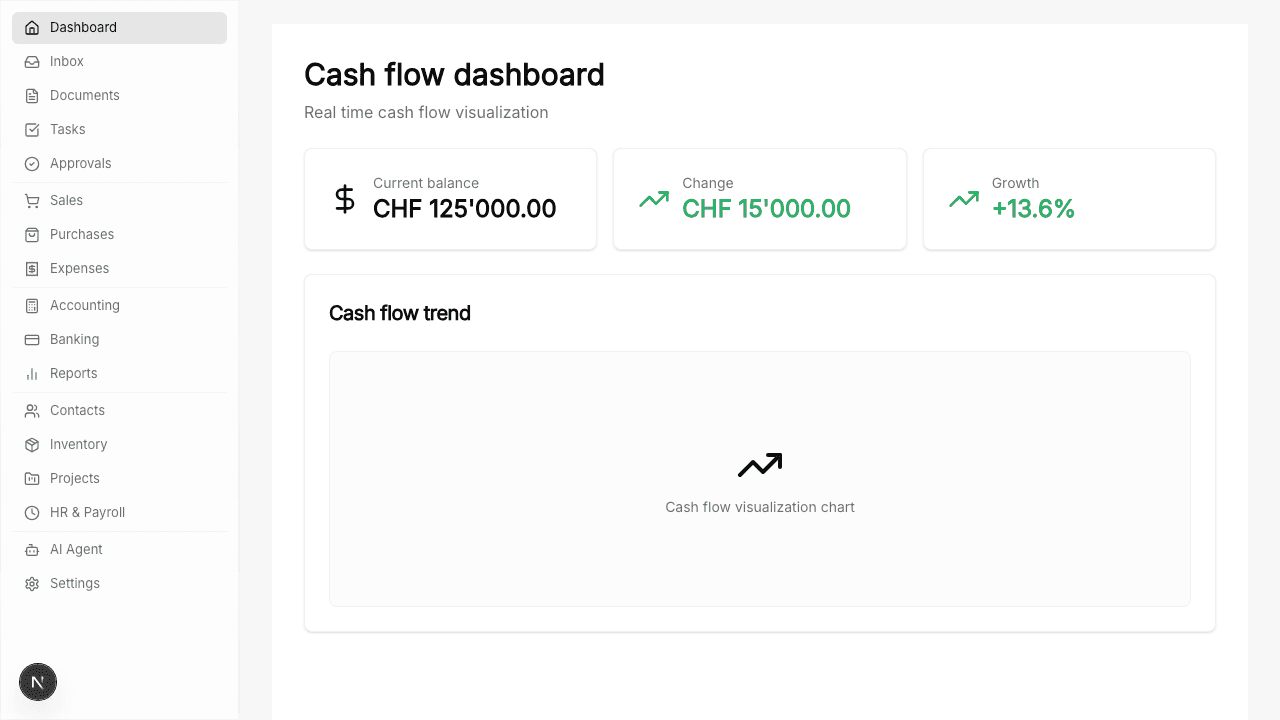Open the Settings gear icon
1280x720 pixels.
[33, 583]
